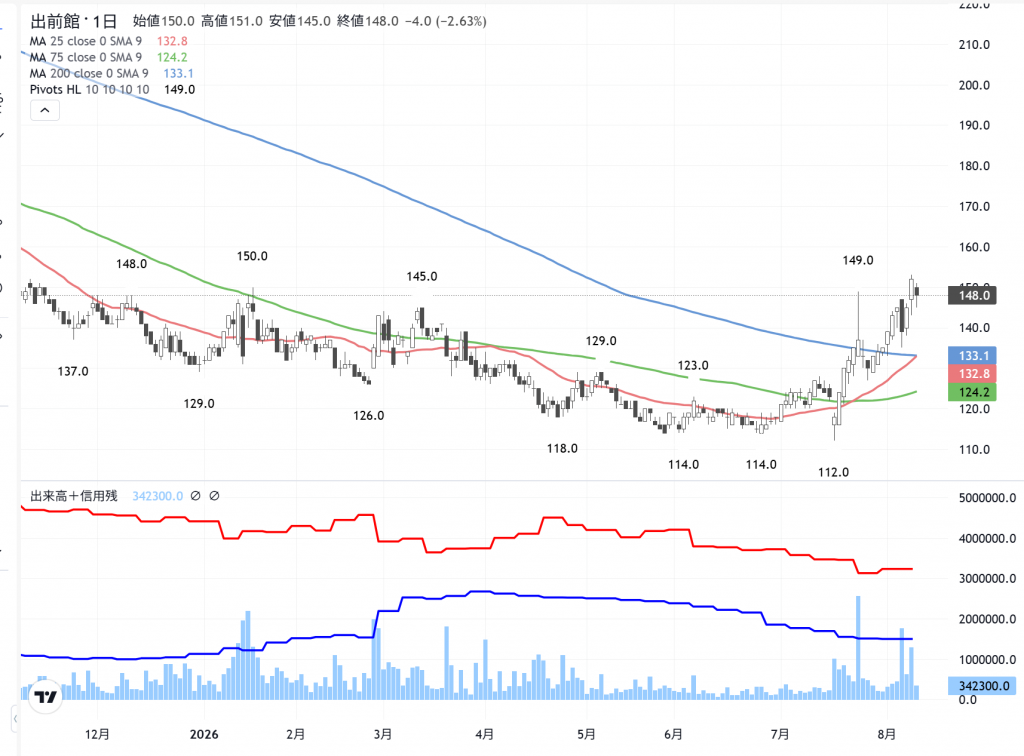
Task: Select the 出前館・1日 symbol title
Action: click(x=74, y=22)
